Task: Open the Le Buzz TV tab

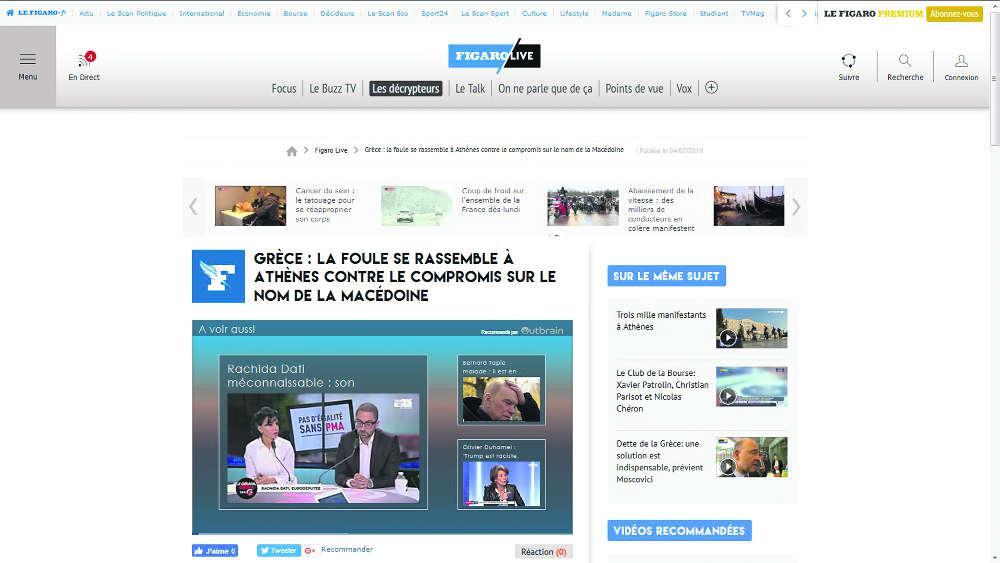Action: point(332,89)
